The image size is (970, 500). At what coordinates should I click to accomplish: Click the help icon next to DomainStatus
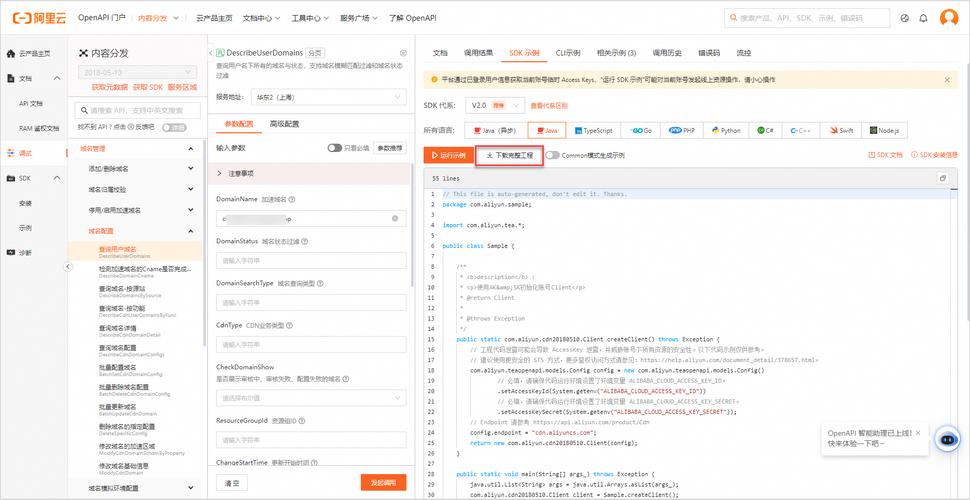point(304,242)
